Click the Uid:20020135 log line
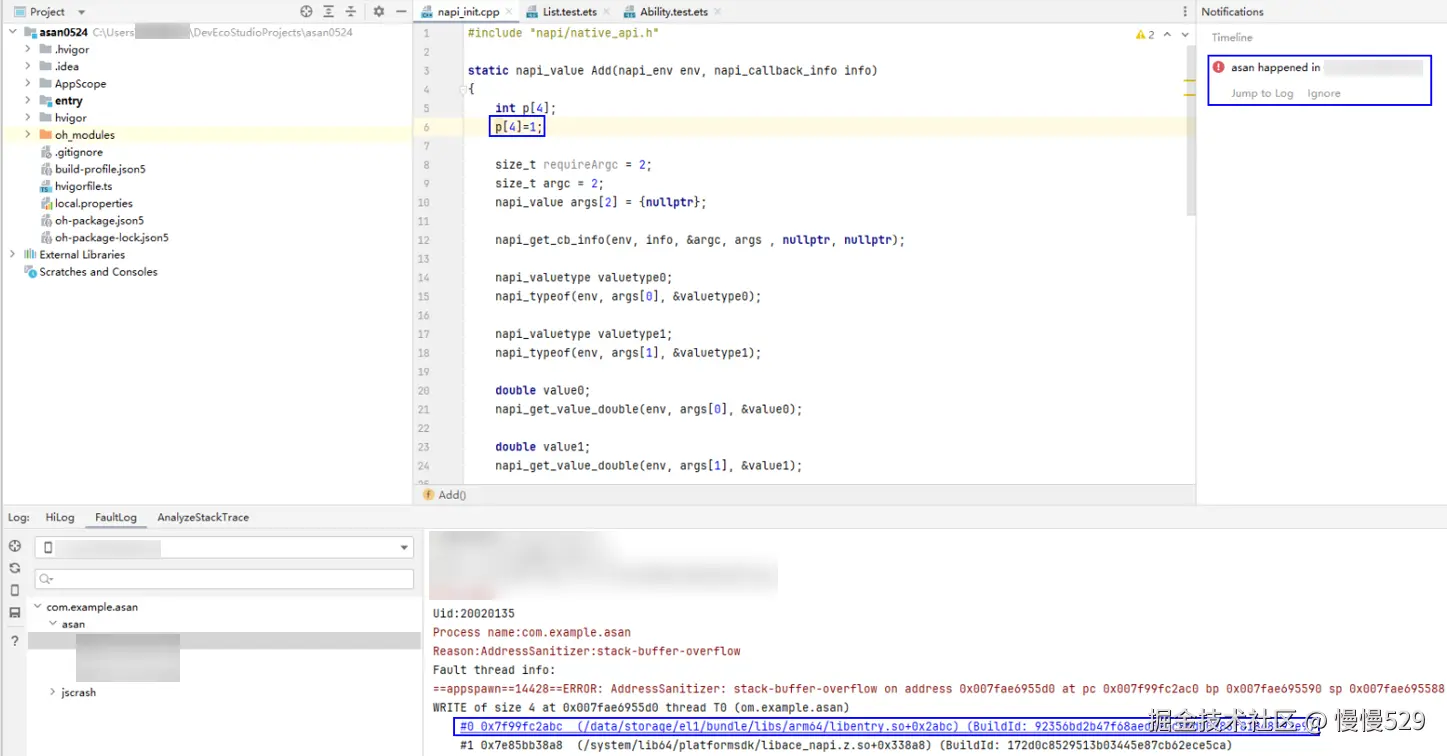The width and height of the screenshot is (1447, 756). click(474, 613)
